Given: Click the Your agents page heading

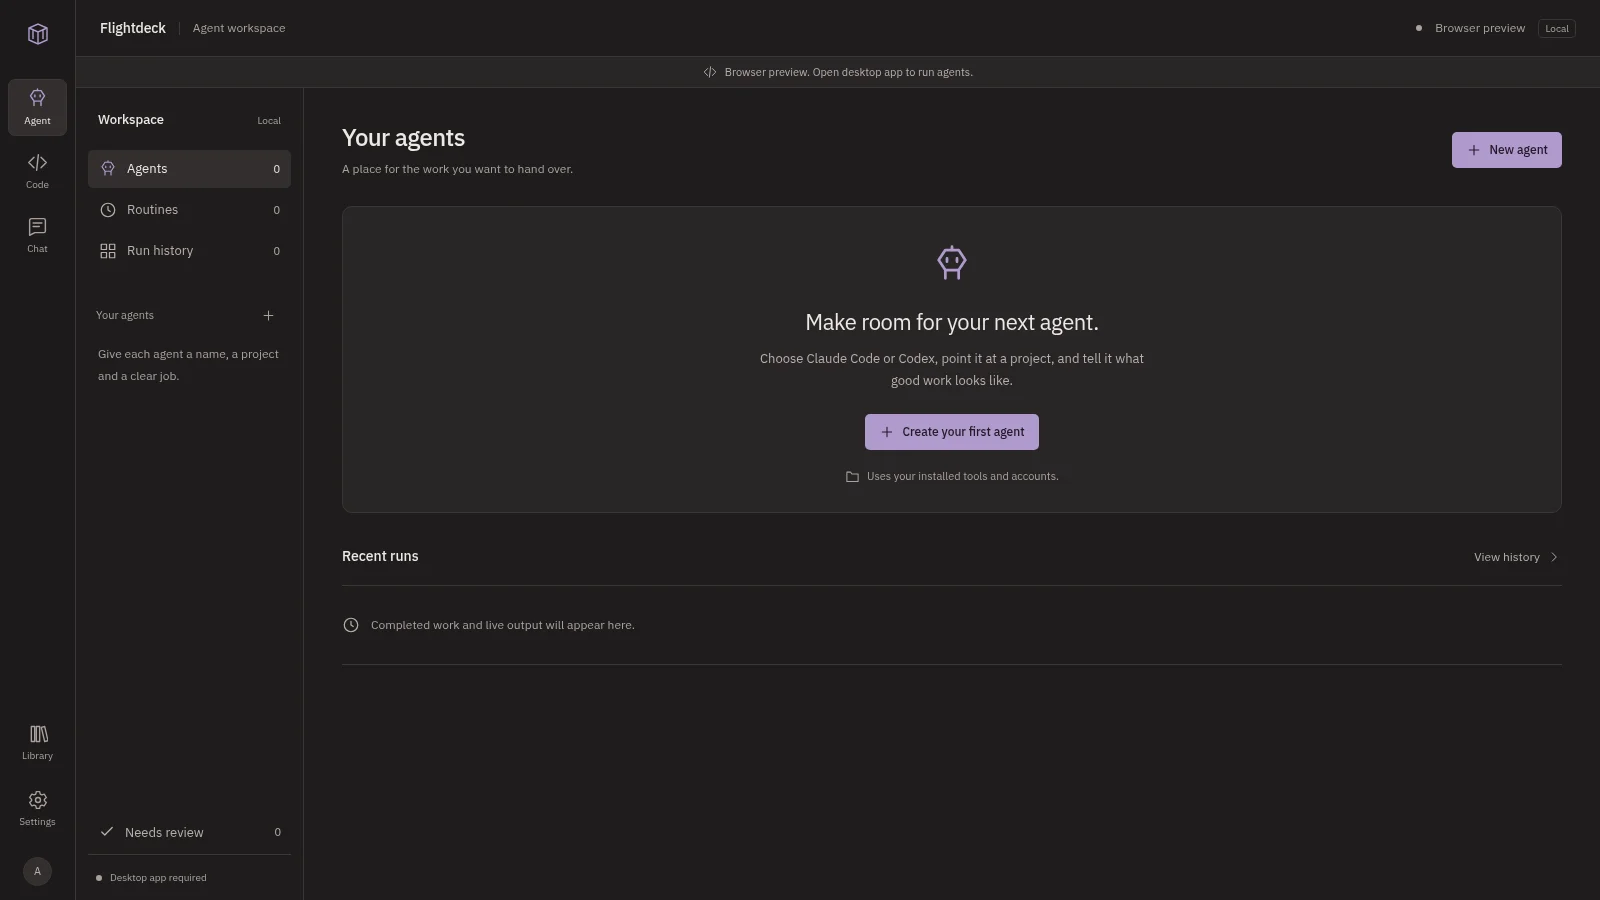Looking at the screenshot, I should pyautogui.click(x=403, y=138).
